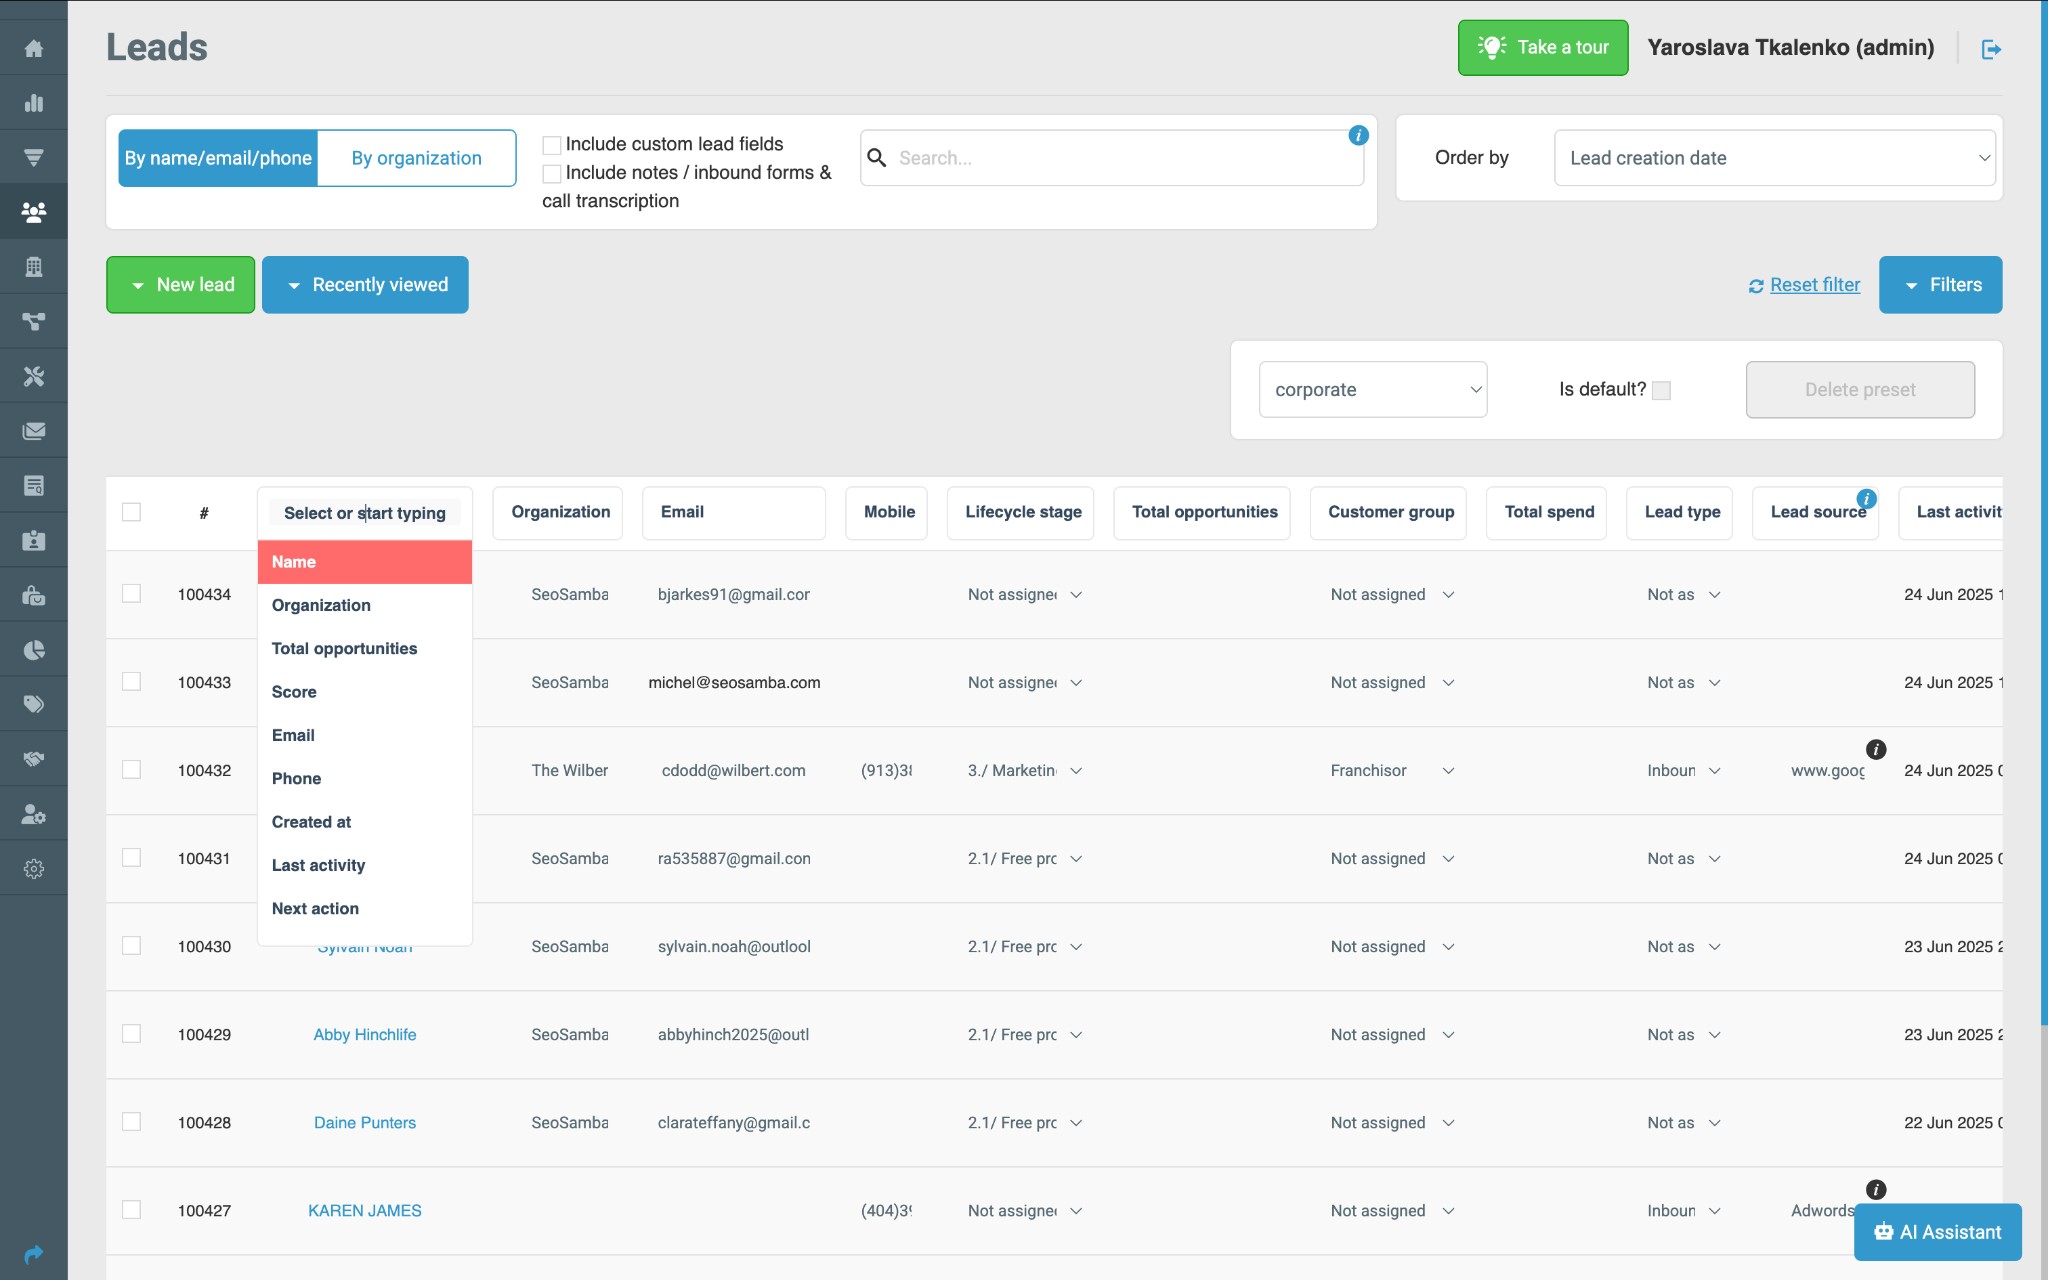Click info icon in the Adwords lead source cell
Image resolution: width=2048 pixels, height=1280 pixels.
click(1876, 1189)
